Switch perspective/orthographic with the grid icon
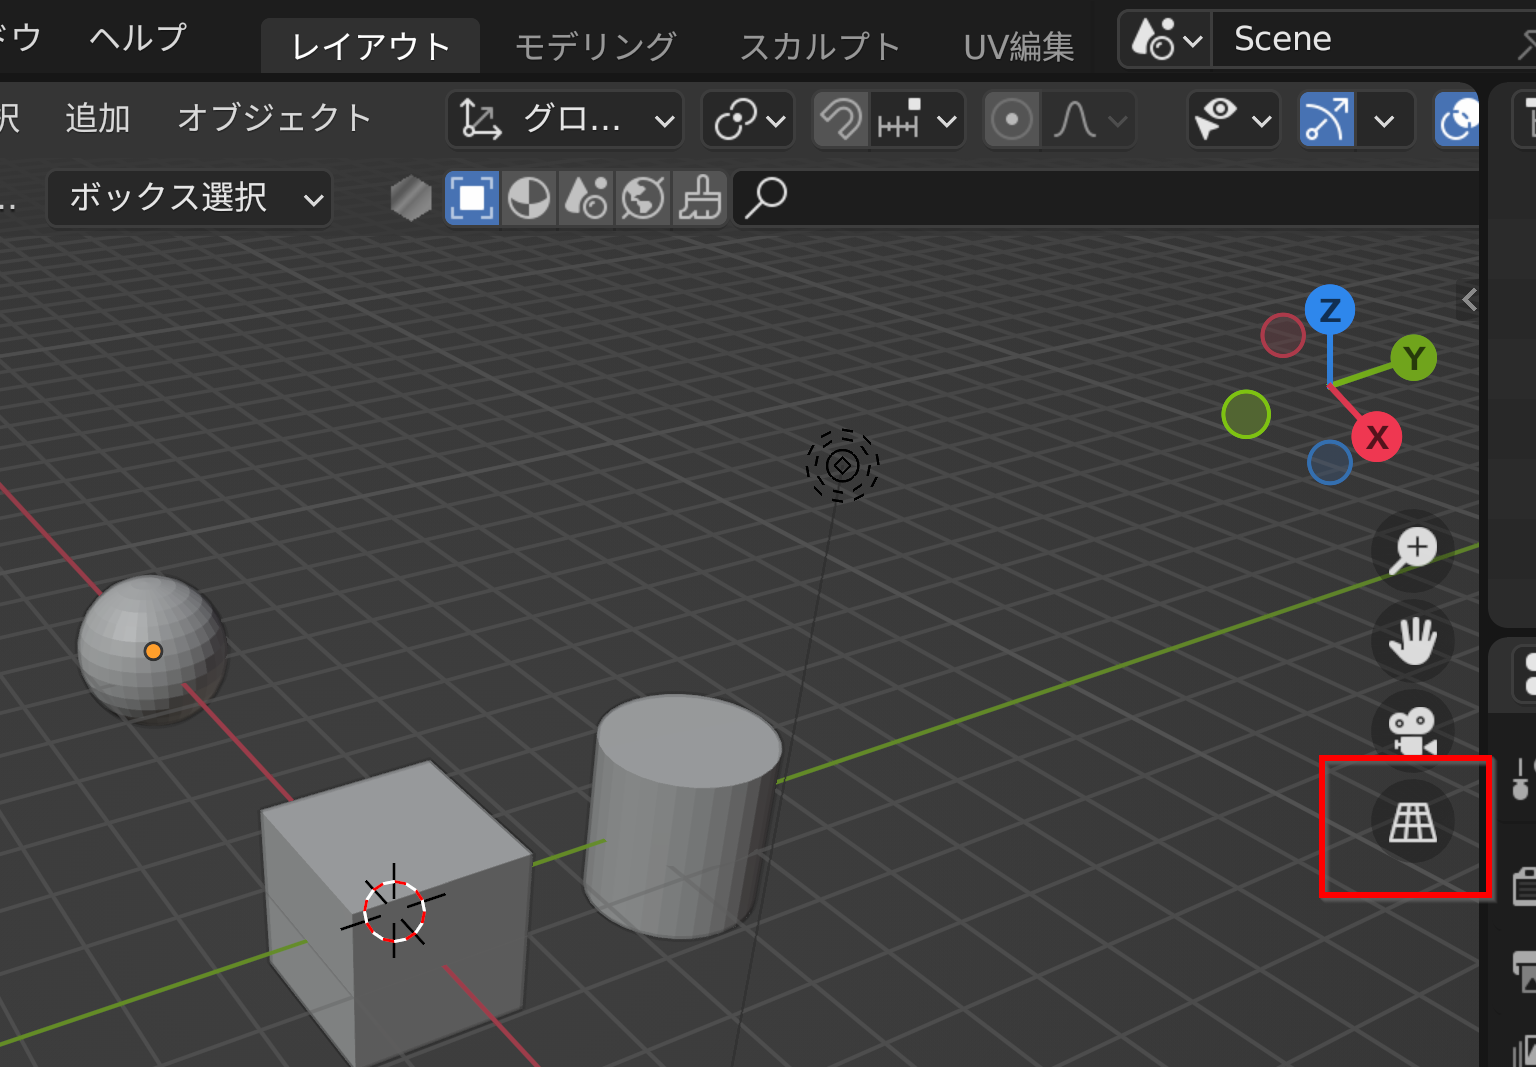 pos(1412,822)
